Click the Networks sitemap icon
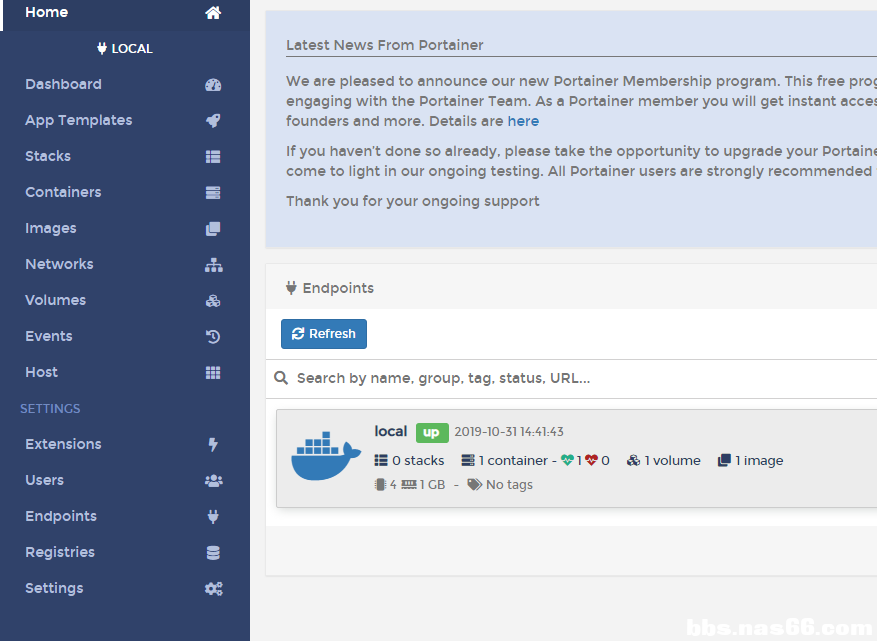Screen dimensions: 877x641 click(214, 265)
